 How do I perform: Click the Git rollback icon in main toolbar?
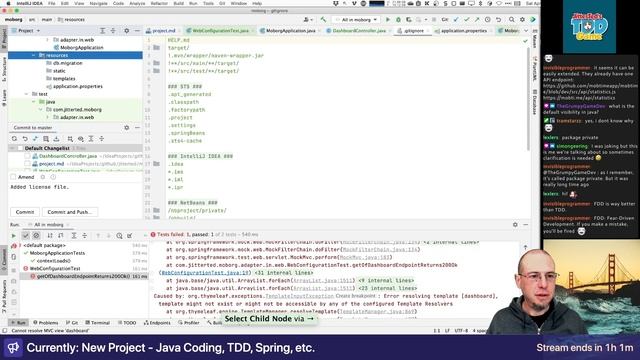click(x=498, y=19)
